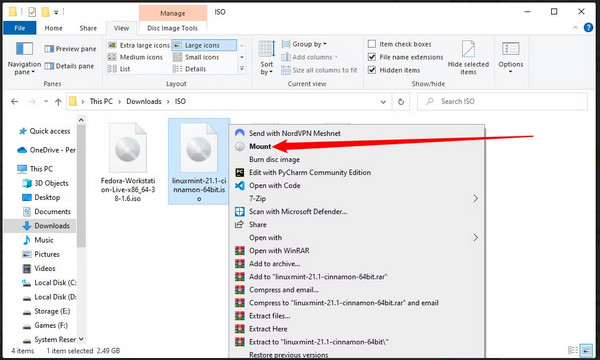
Task: Choose Mount from context menu
Action: tap(260, 146)
